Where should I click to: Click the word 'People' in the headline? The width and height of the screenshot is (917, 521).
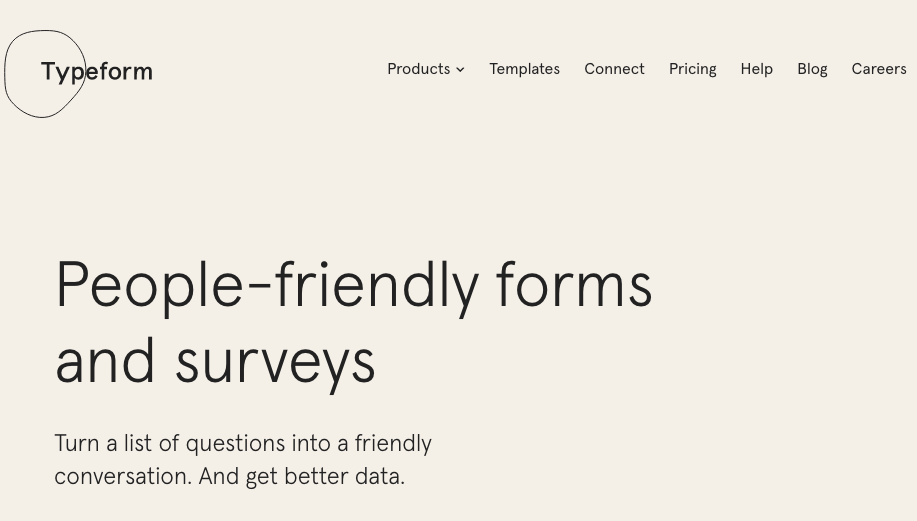pos(149,287)
